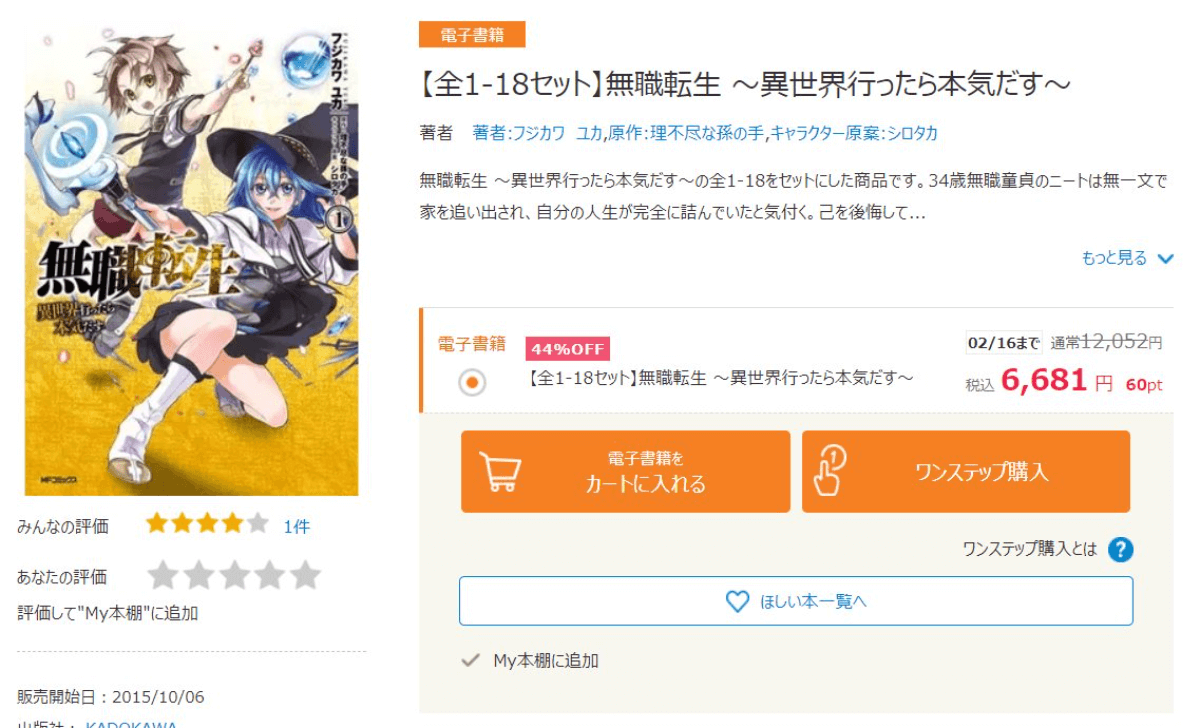The height and width of the screenshot is (728, 1200).
Task: Add e-book to cart button
Action: point(625,472)
